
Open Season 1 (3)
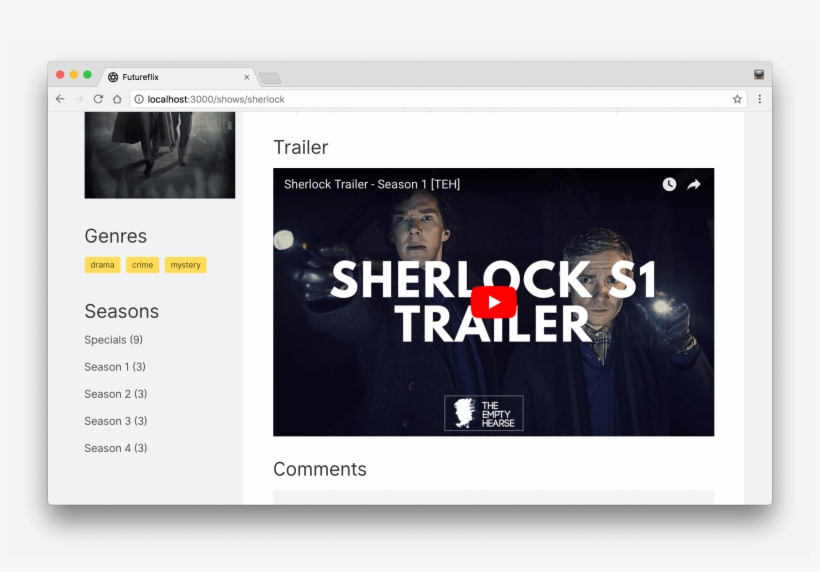click(115, 367)
